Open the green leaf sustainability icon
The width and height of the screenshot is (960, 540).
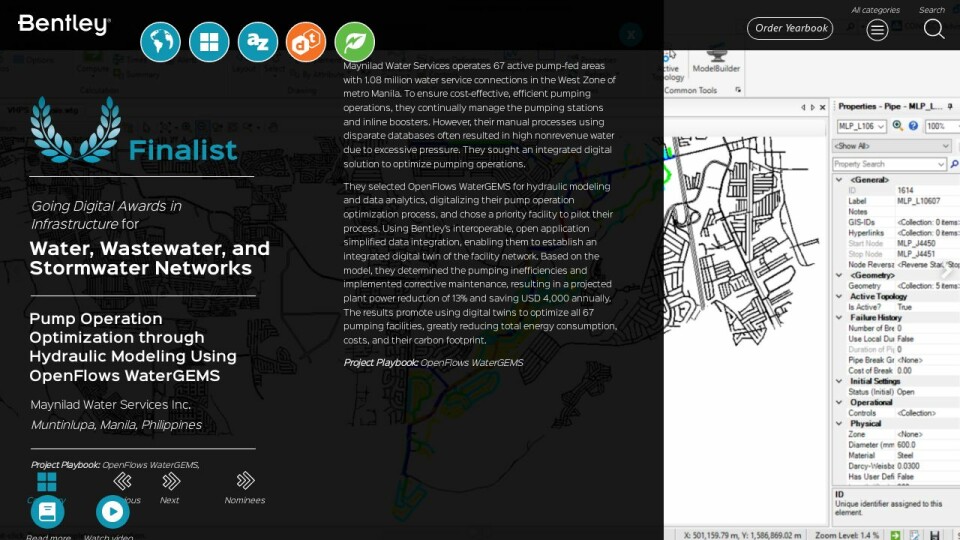pos(354,42)
